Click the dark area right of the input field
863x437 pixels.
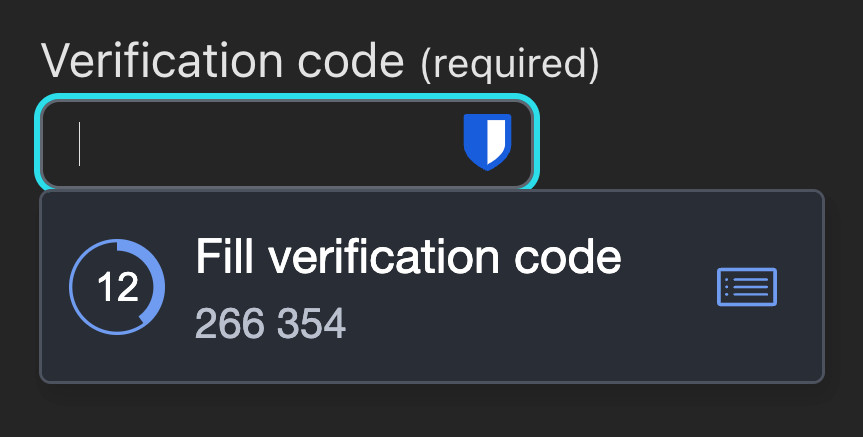(700, 140)
